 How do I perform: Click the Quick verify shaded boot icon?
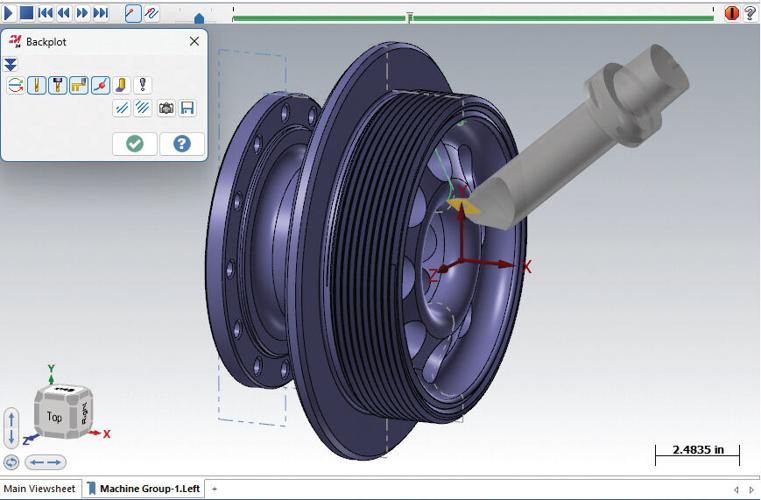click(121, 86)
